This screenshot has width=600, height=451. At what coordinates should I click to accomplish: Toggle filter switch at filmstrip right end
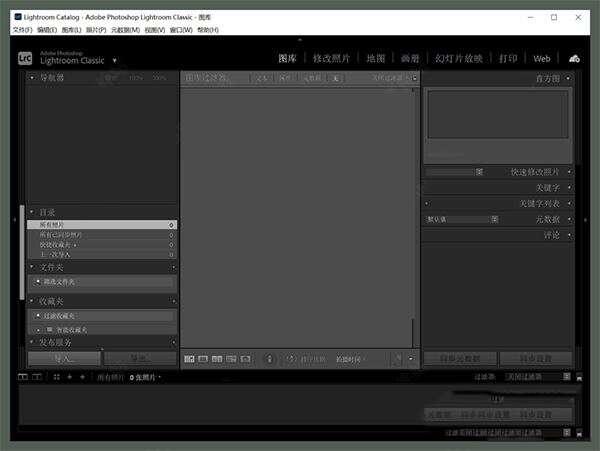tap(578, 377)
